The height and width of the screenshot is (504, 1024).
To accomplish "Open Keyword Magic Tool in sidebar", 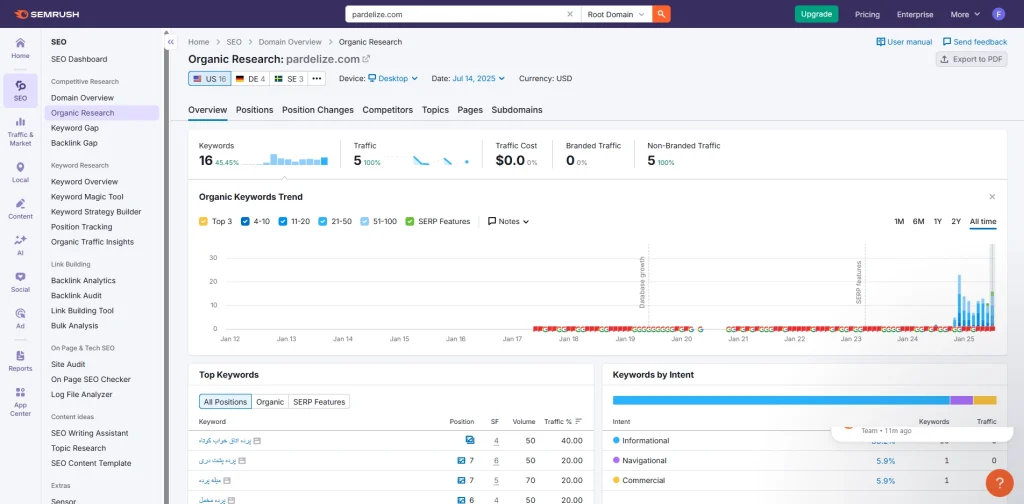I will [x=87, y=197].
